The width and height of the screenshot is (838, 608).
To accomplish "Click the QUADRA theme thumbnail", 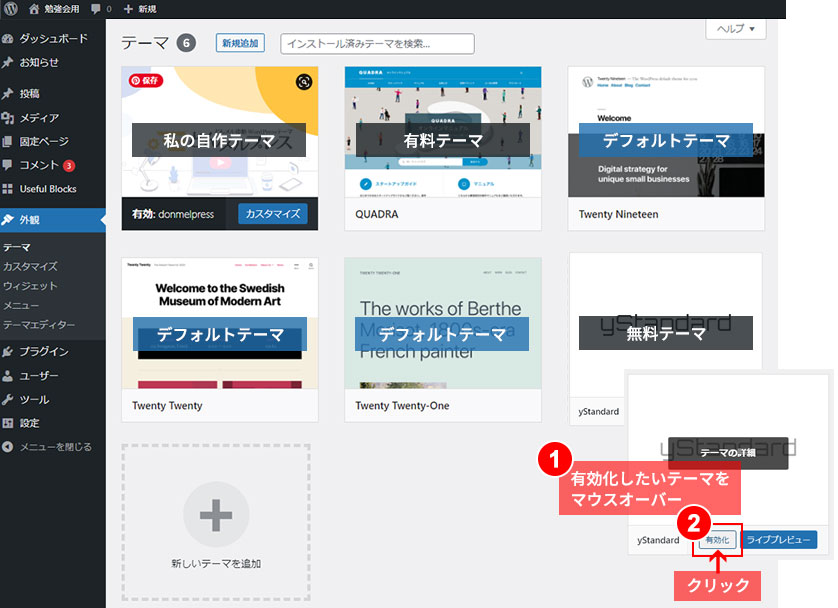I will [443, 132].
